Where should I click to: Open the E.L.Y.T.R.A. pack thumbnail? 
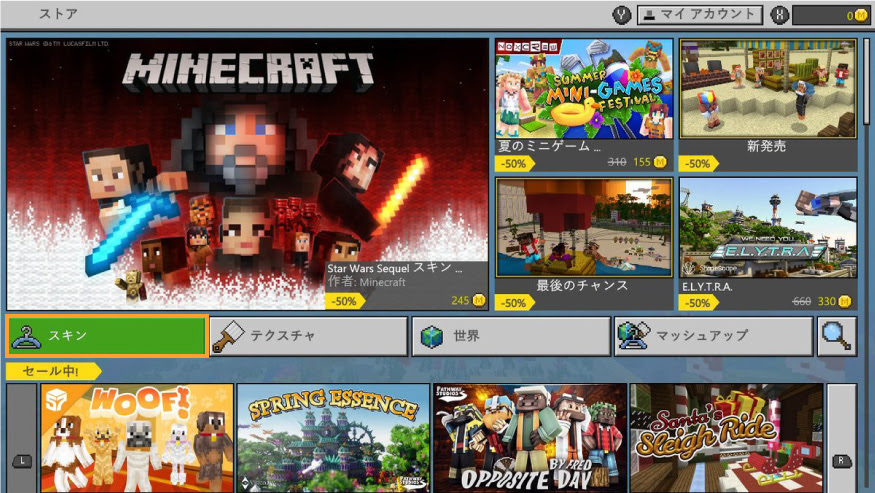(x=768, y=228)
